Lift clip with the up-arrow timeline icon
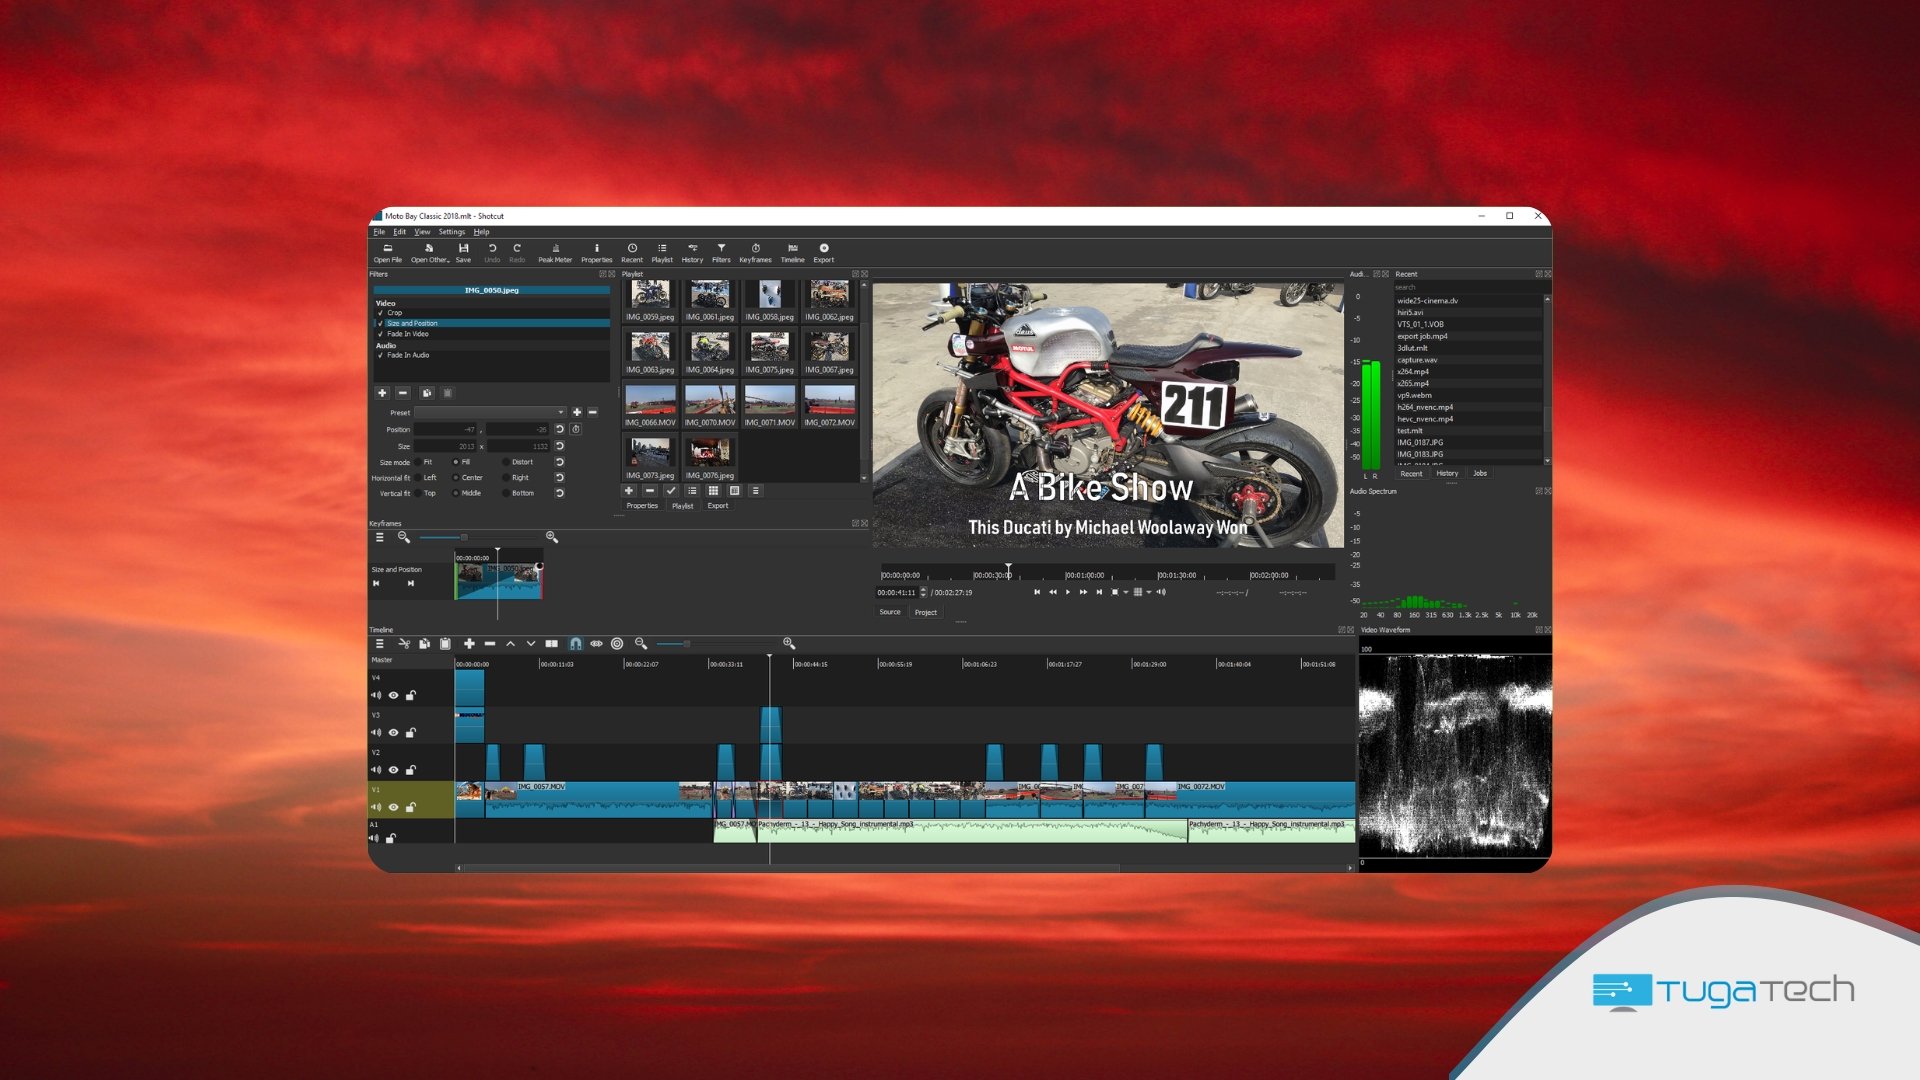Screen dimensions: 1920x1080 (510, 644)
